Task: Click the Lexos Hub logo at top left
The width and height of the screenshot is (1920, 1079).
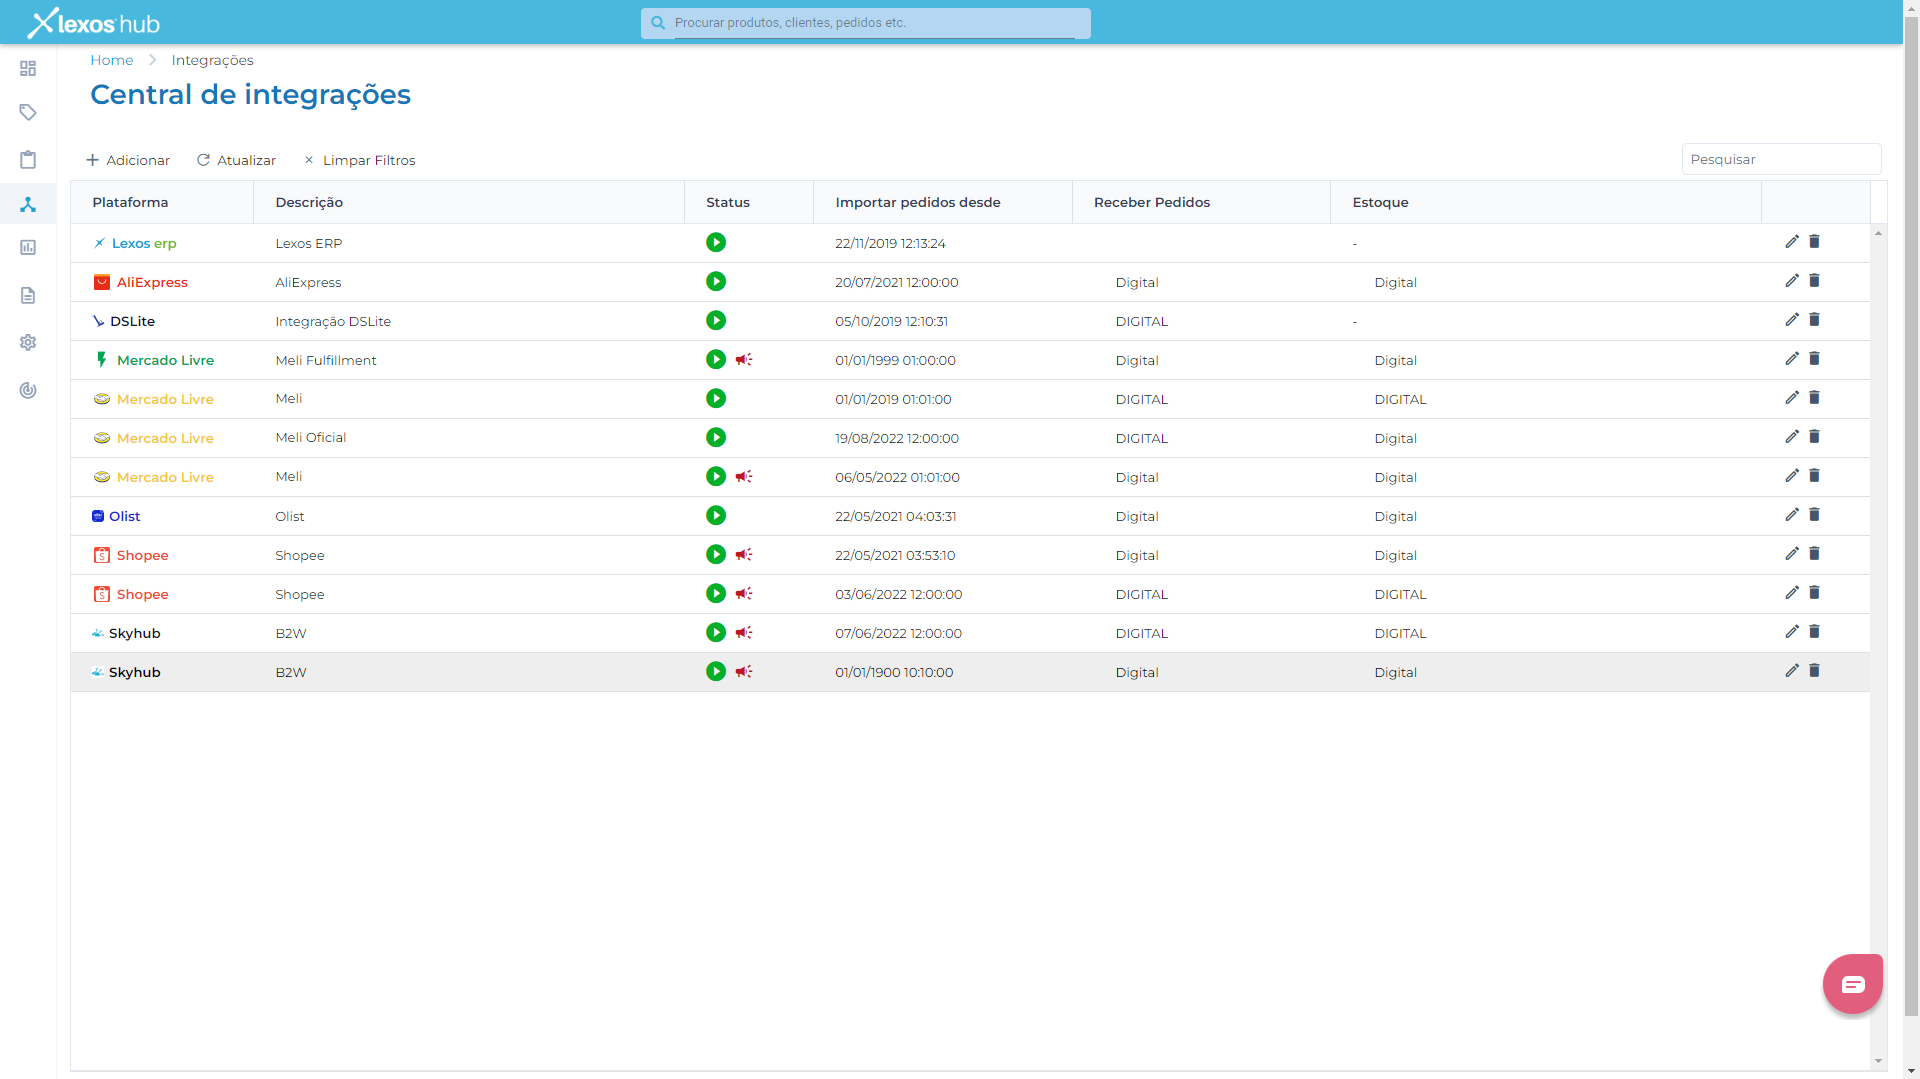Action: (93, 21)
